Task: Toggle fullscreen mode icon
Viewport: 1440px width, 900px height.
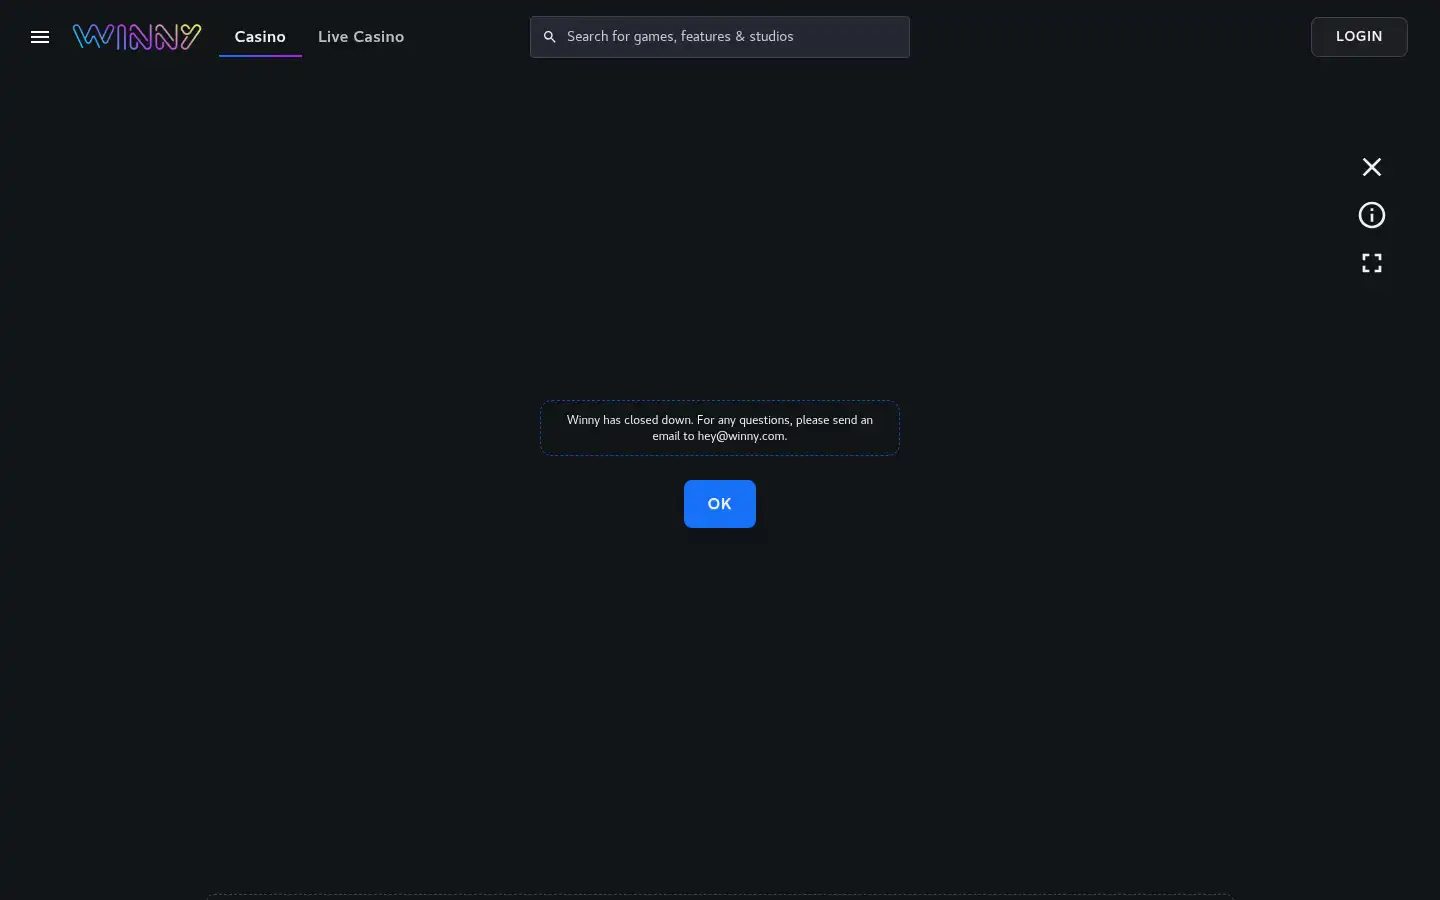Action: pyautogui.click(x=1372, y=263)
